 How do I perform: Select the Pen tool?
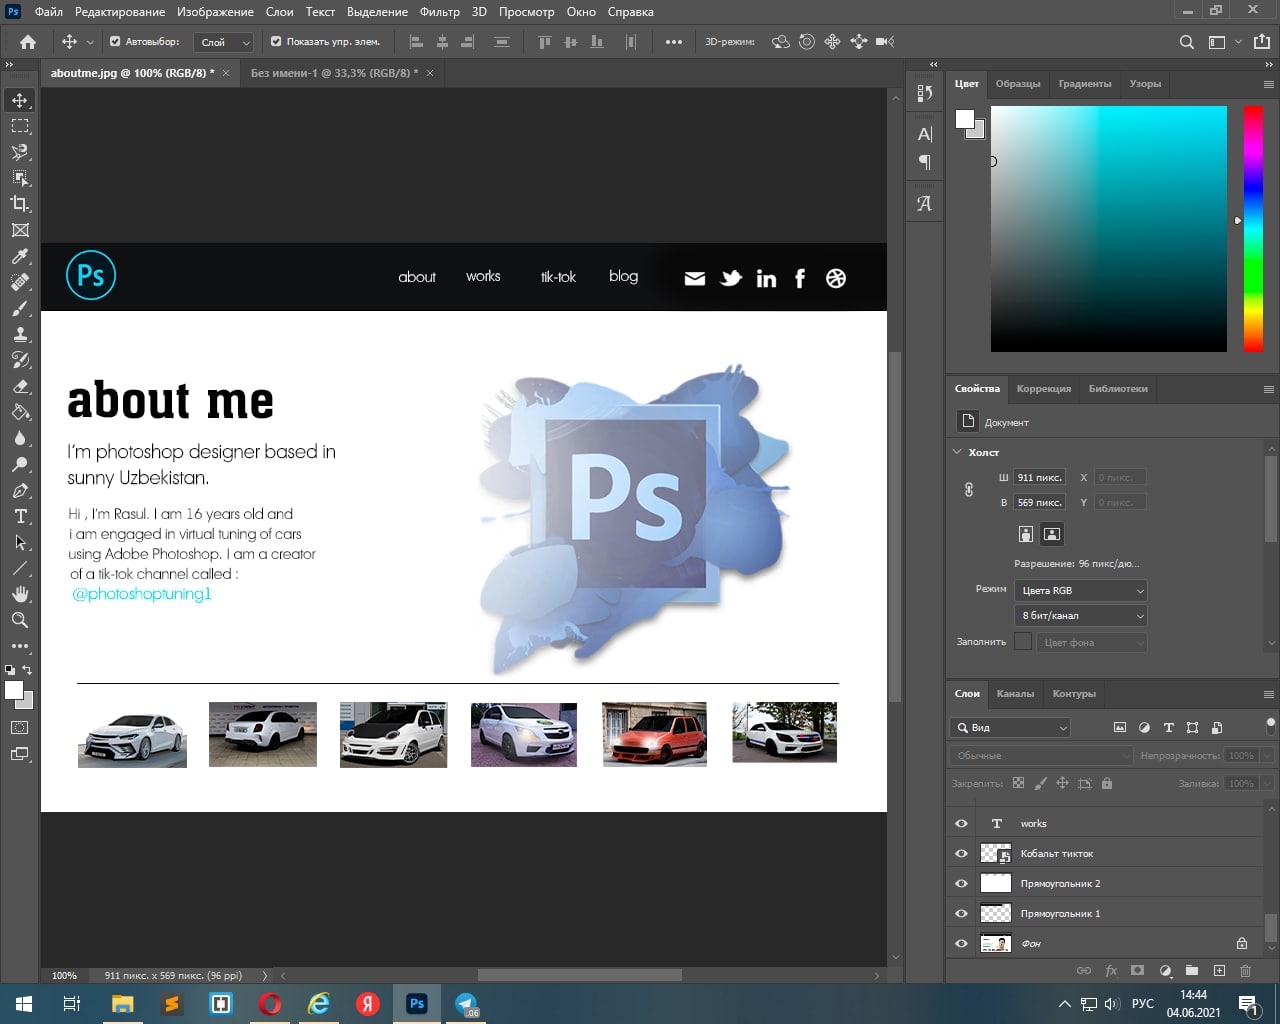tap(20, 490)
